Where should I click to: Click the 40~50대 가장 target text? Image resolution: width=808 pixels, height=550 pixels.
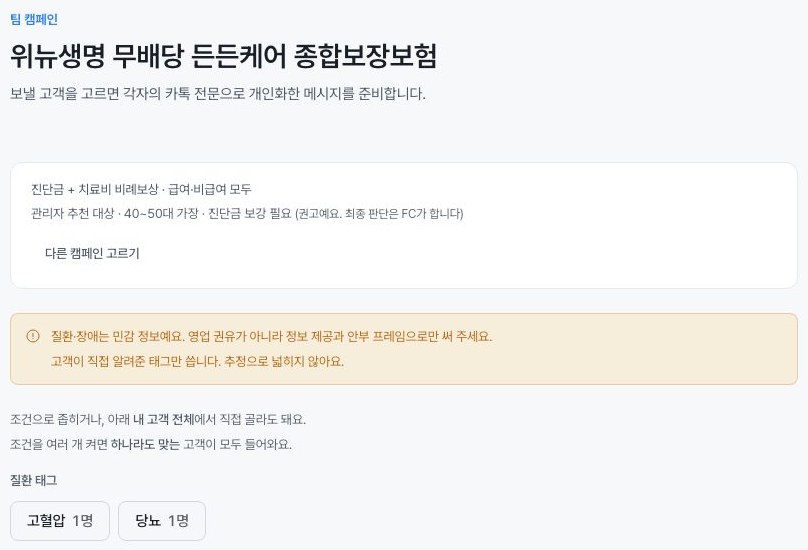click(161, 213)
